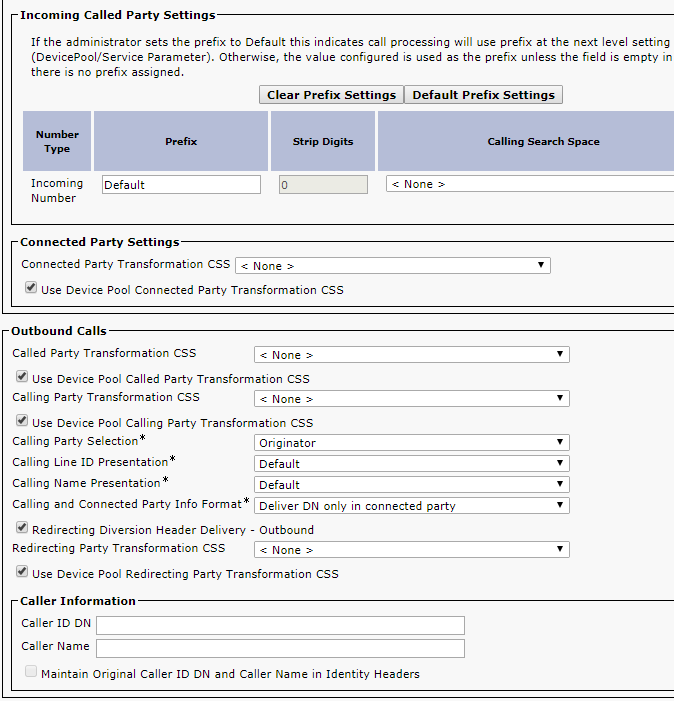Image resolution: width=674 pixels, height=701 pixels.
Task: Click the Strip Digits column header
Action: [x=323, y=141]
